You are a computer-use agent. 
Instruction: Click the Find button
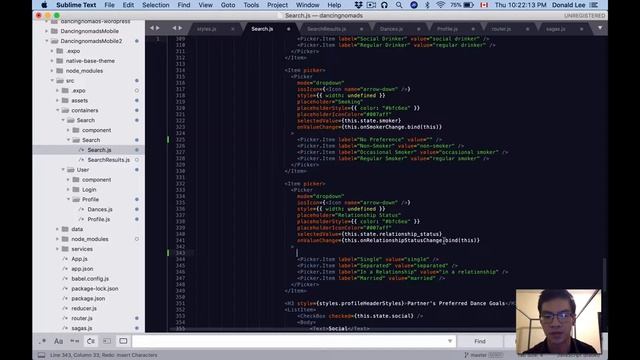click(480, 341)
